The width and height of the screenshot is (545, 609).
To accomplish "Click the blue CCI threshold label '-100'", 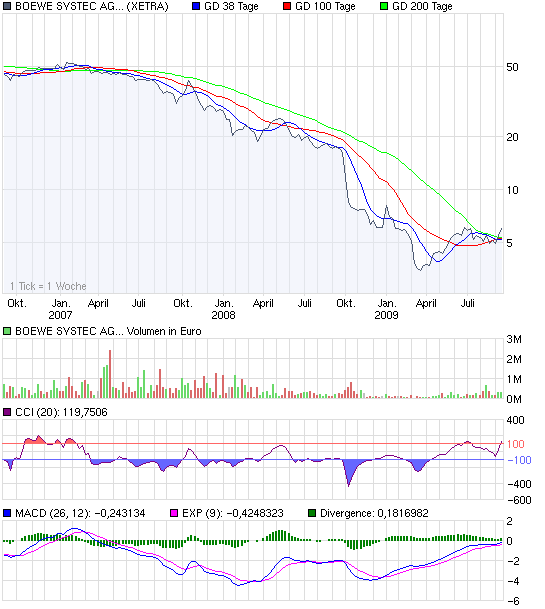I will pyautogui.click(x=519, y=460).
